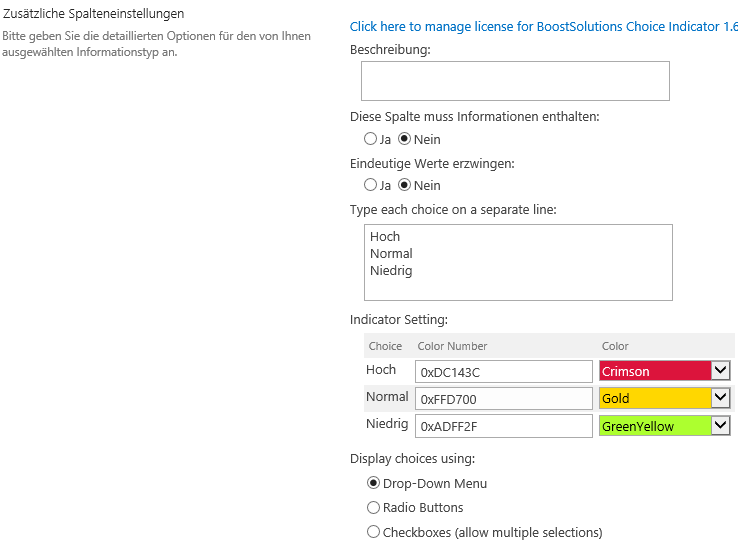Select Ja for enforce unique values

click(x=370, y=185)
